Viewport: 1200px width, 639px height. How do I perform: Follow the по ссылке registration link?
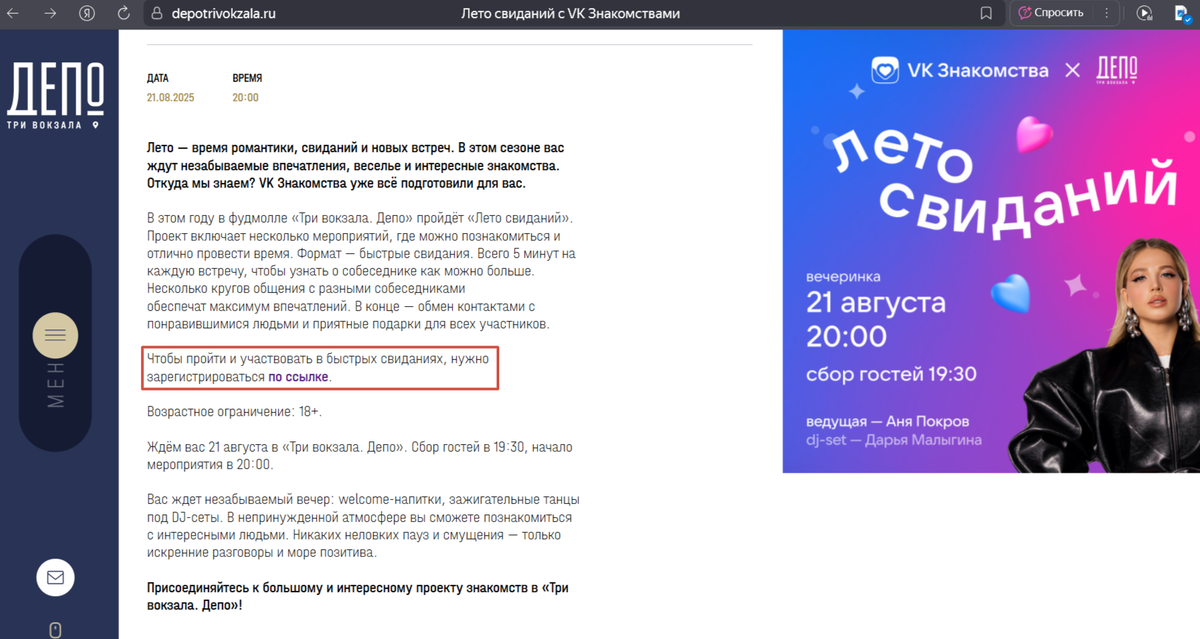298,377
